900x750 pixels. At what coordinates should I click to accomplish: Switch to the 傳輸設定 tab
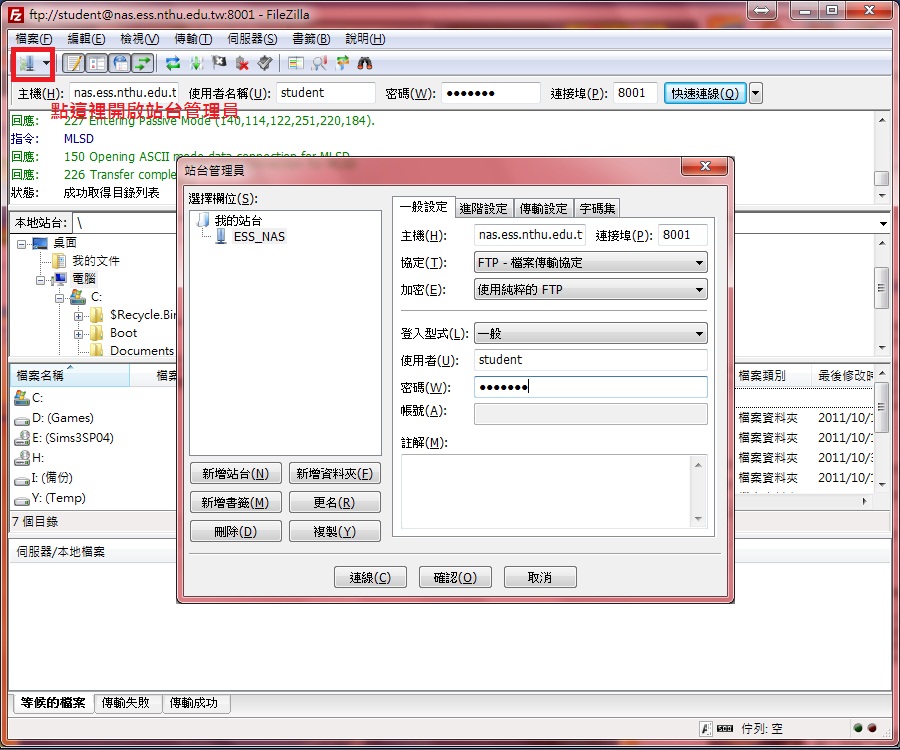click(x=543, y=208)
